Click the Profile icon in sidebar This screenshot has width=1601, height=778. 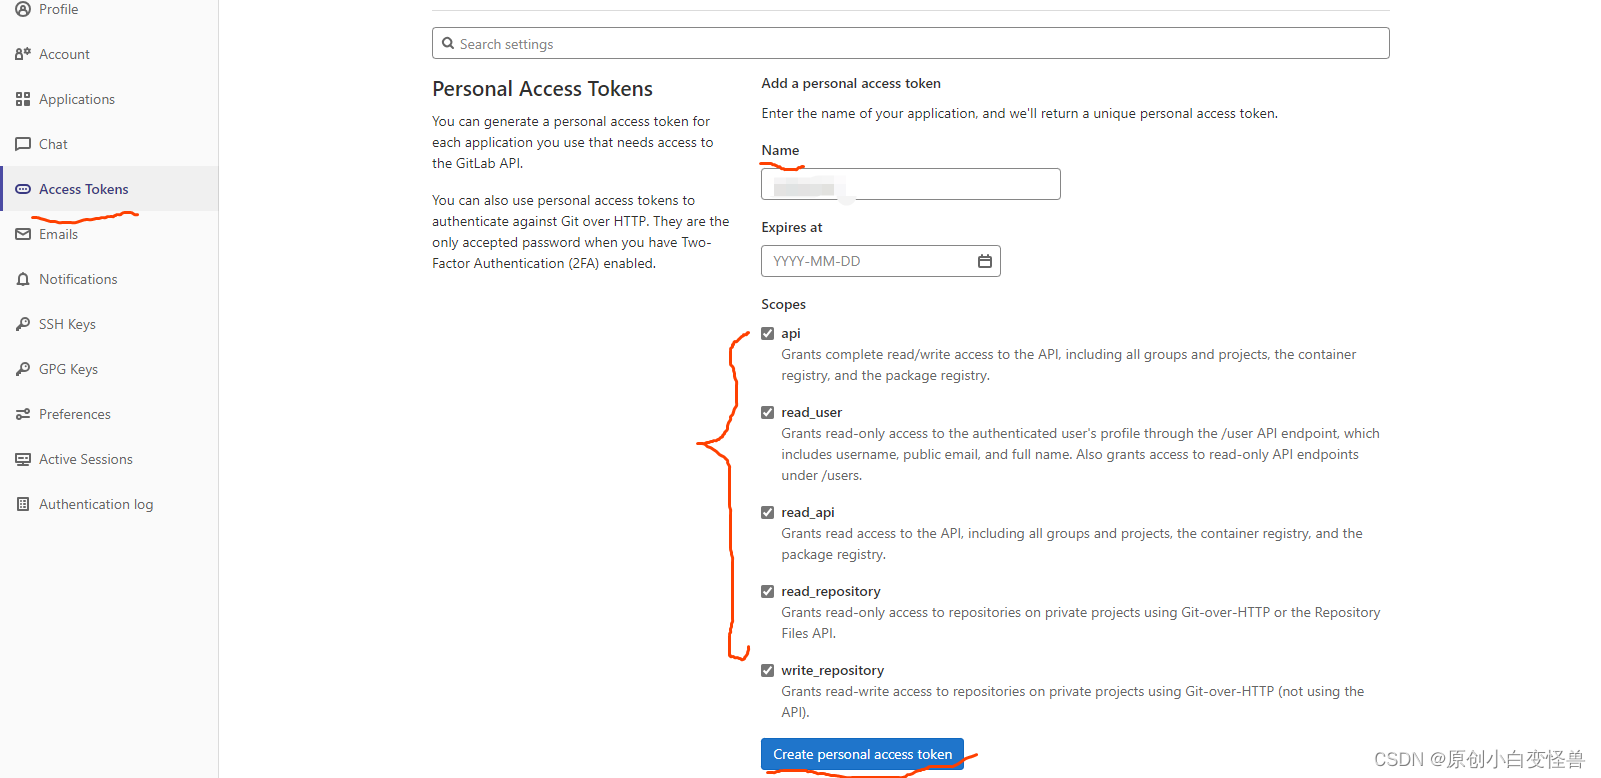pos(23,9)
